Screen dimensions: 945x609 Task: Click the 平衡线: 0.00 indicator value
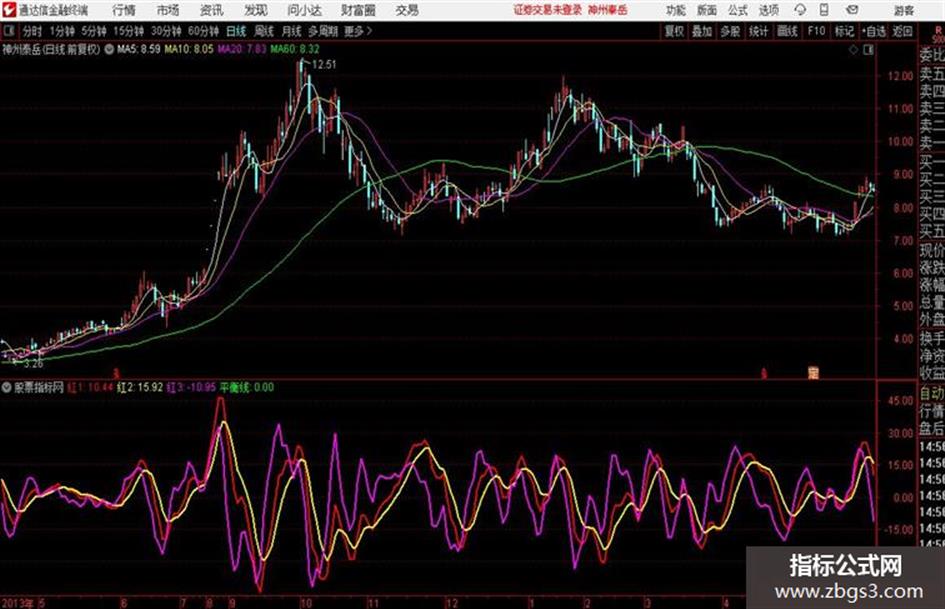[246, 387]
